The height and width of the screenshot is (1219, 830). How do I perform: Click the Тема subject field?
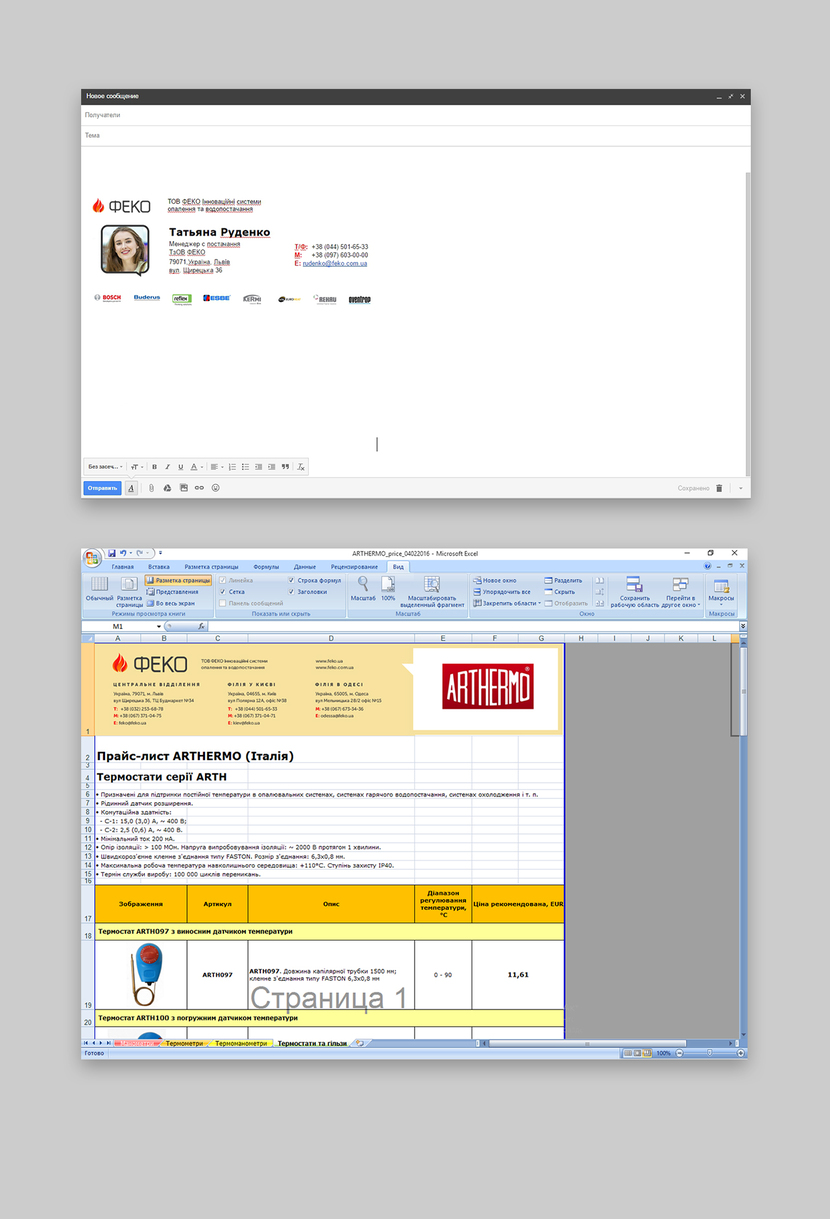415,135
